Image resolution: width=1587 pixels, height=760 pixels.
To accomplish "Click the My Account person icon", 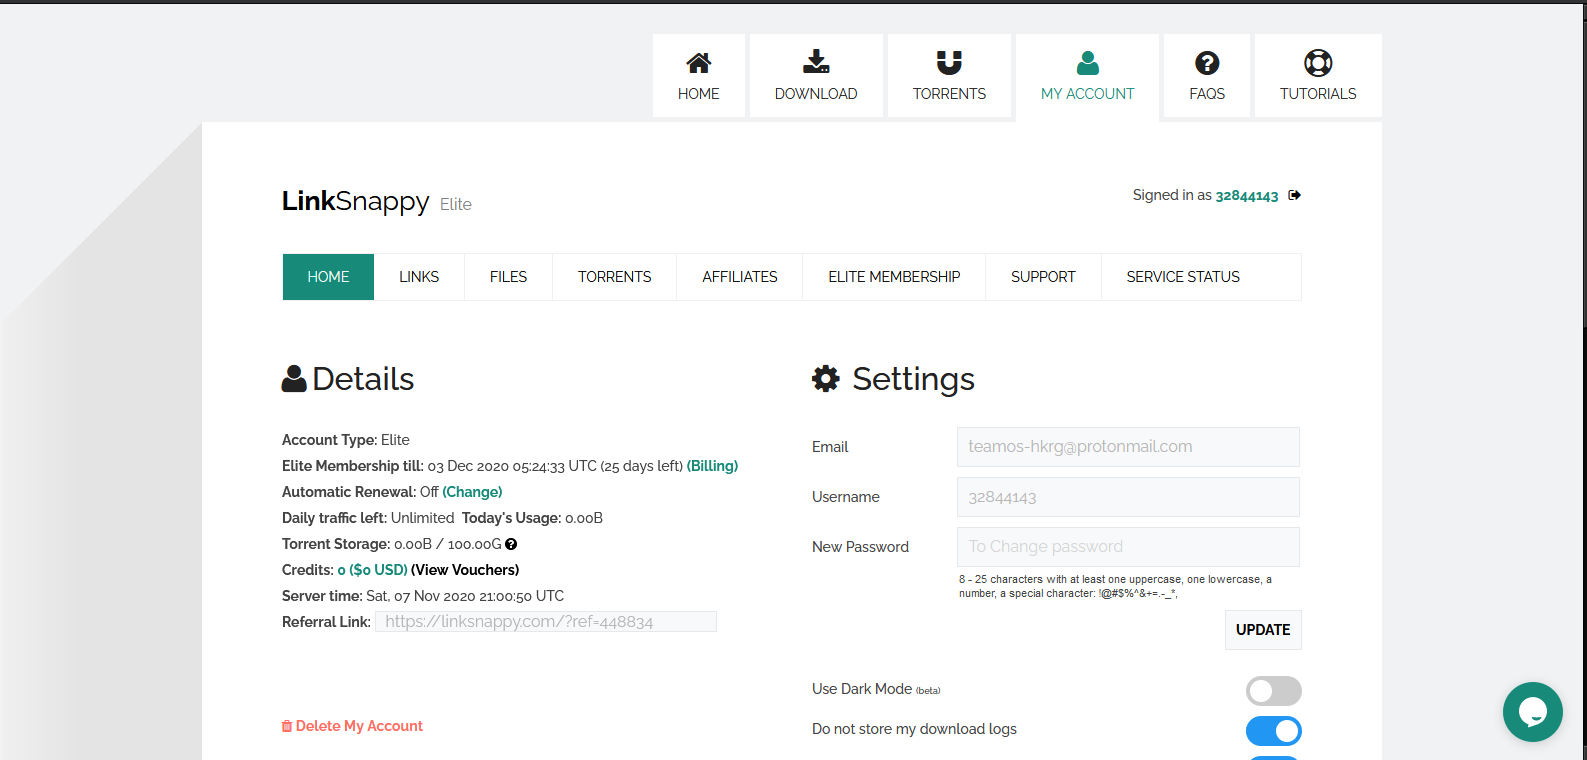I will (x=1088, y=63).
